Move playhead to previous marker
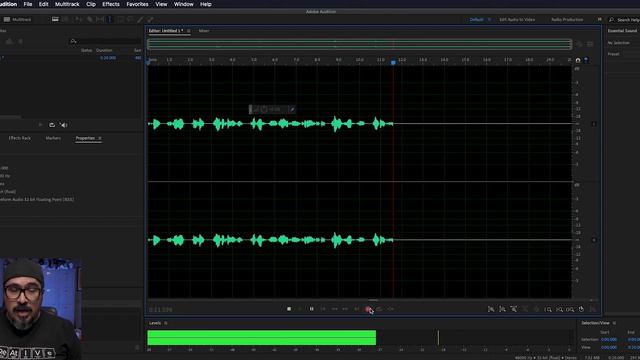 323,309
